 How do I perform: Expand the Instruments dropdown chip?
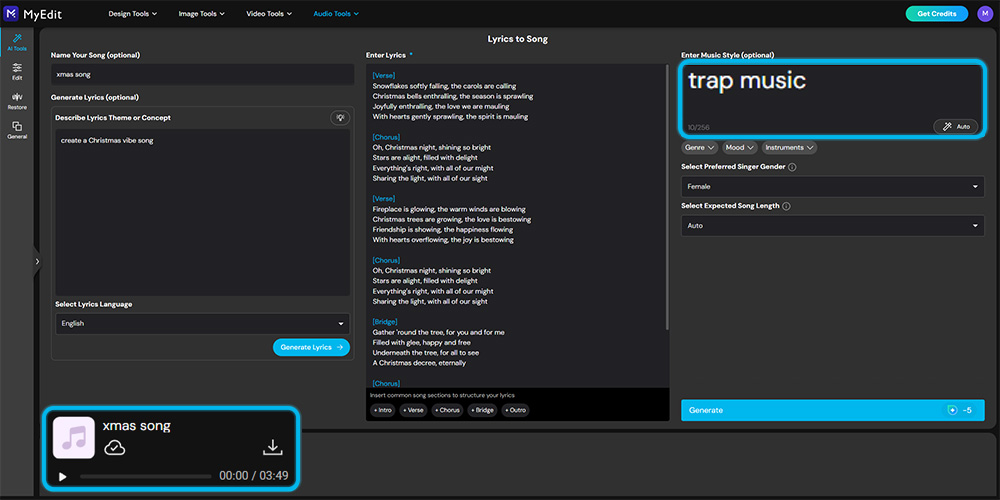pos(790,147)
